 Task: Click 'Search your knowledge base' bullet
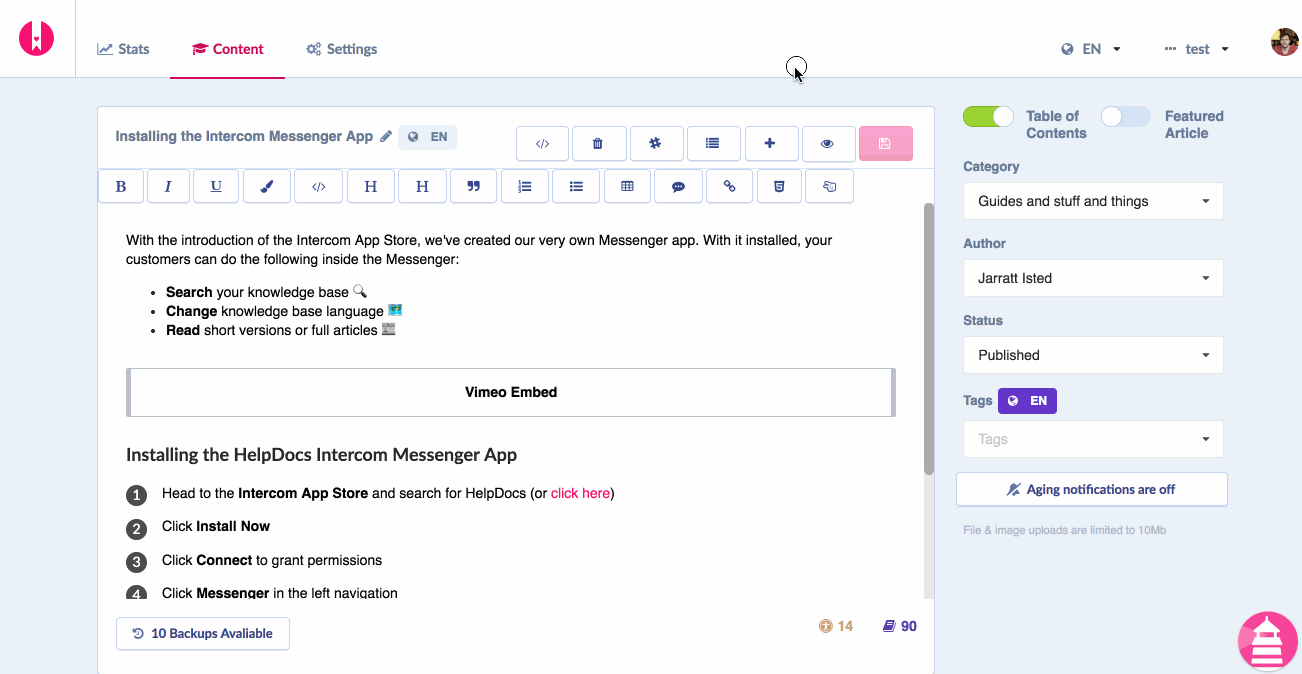pos(266,292)
